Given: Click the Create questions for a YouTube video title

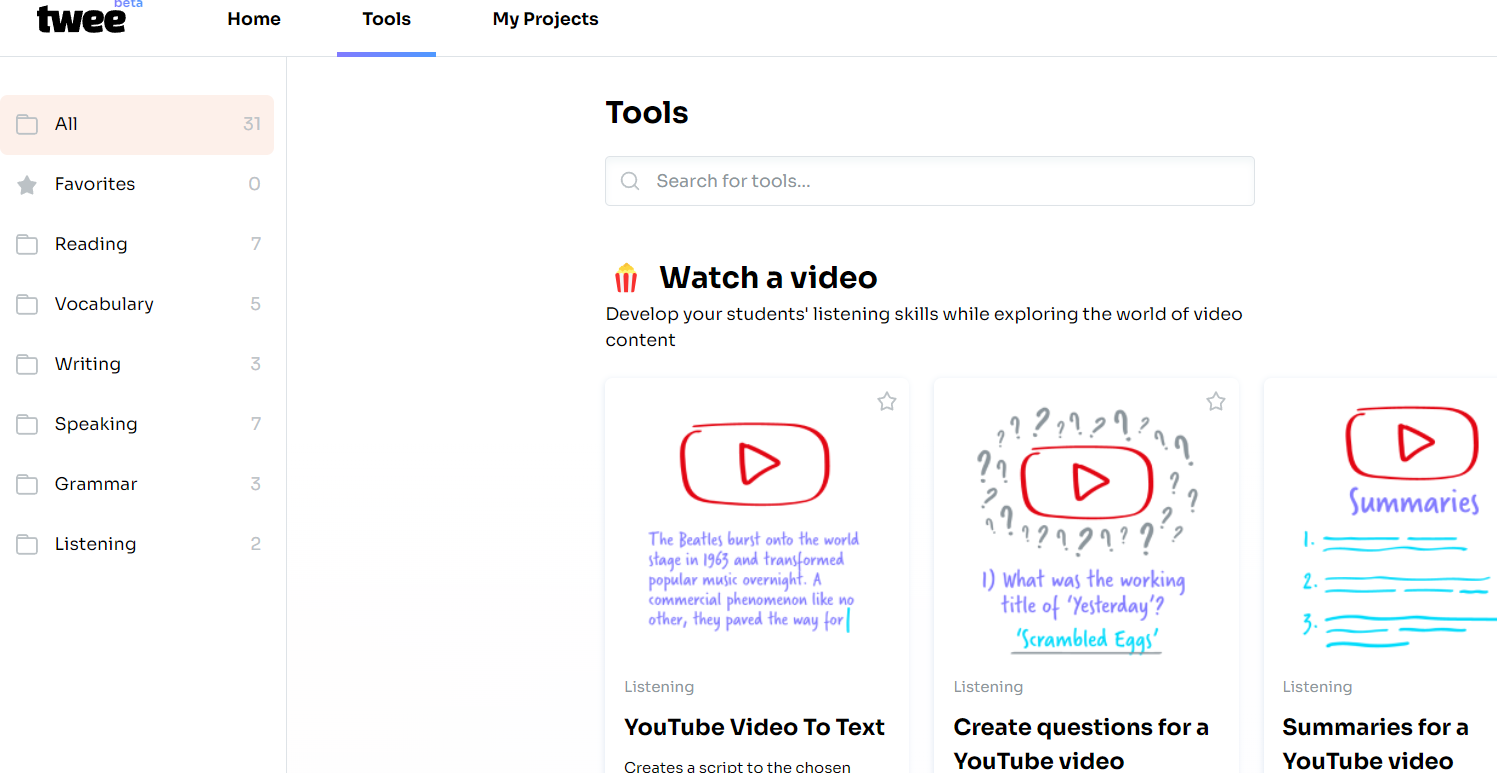Looking at the screenshot, I should coord(1081,744).
